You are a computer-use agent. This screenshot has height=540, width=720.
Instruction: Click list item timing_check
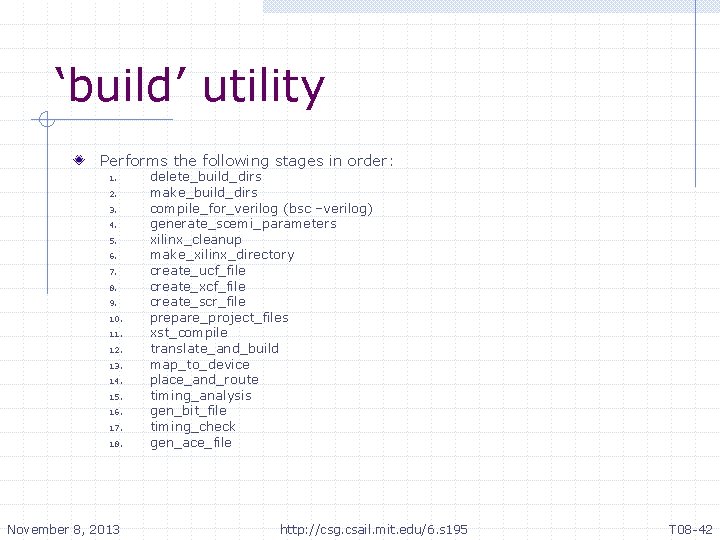(x=193, y=427)
